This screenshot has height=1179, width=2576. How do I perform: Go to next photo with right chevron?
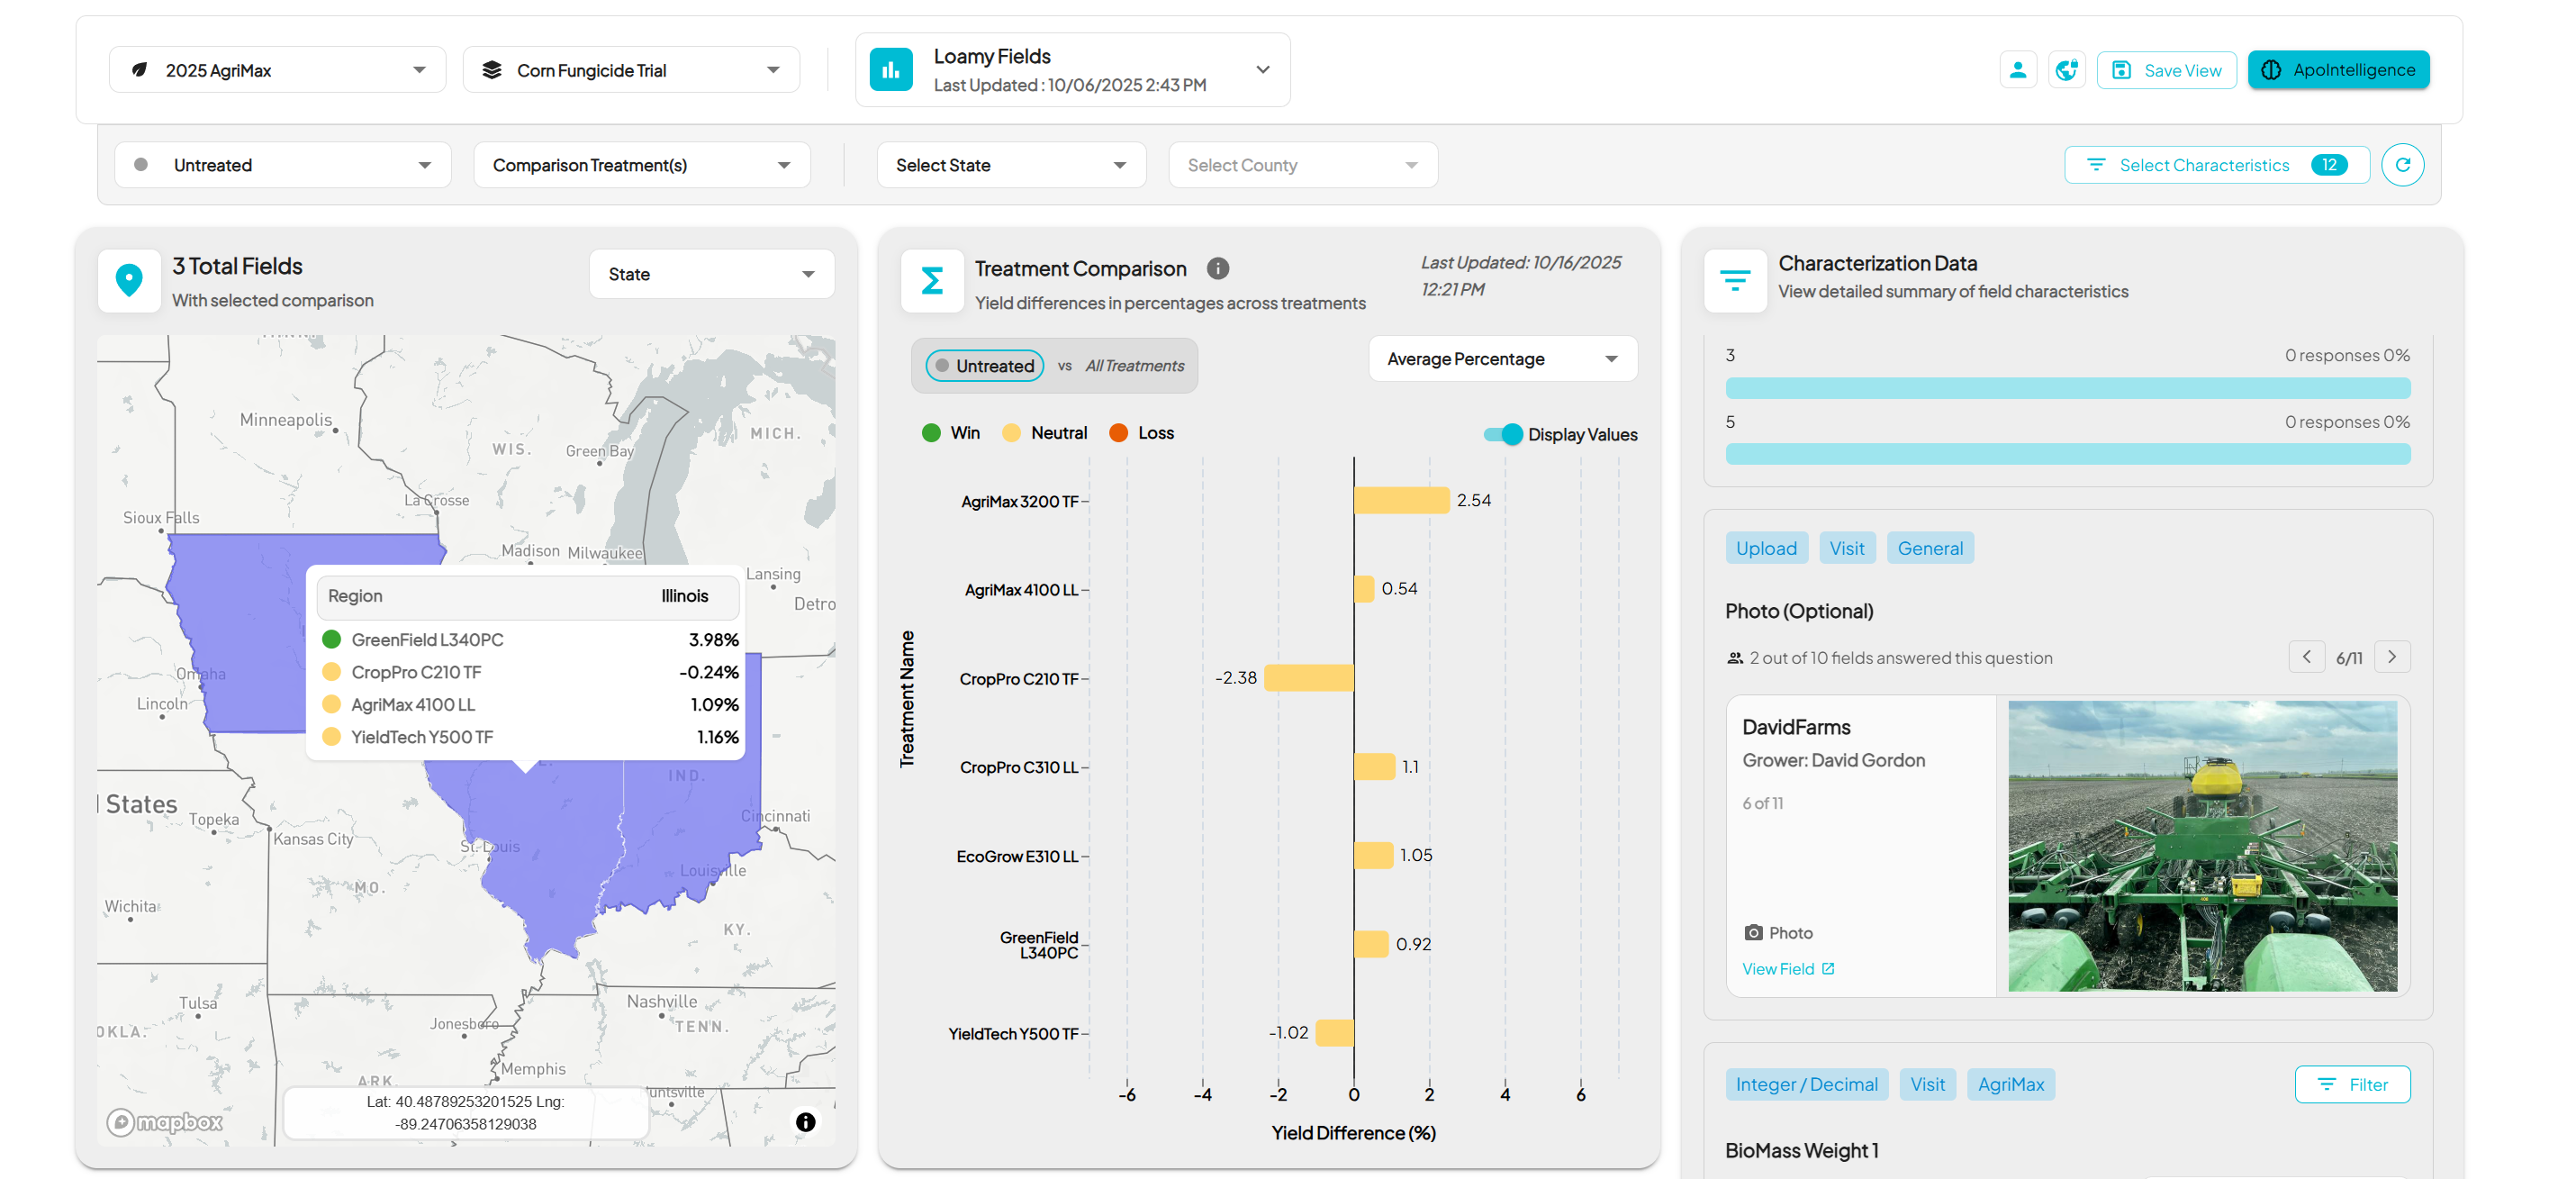point(2391,657)
